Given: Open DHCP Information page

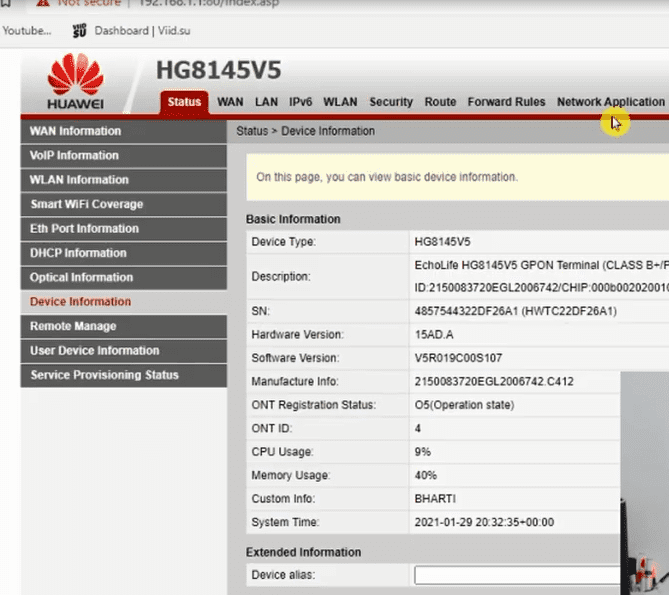Looking at the screenshot, I should point(124,253).
